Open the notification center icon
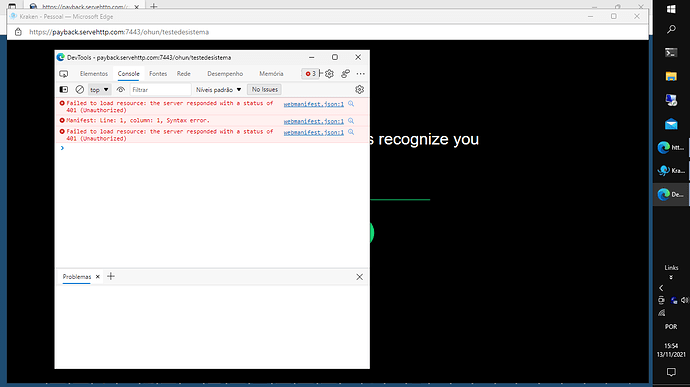 (x=671, y=372)
